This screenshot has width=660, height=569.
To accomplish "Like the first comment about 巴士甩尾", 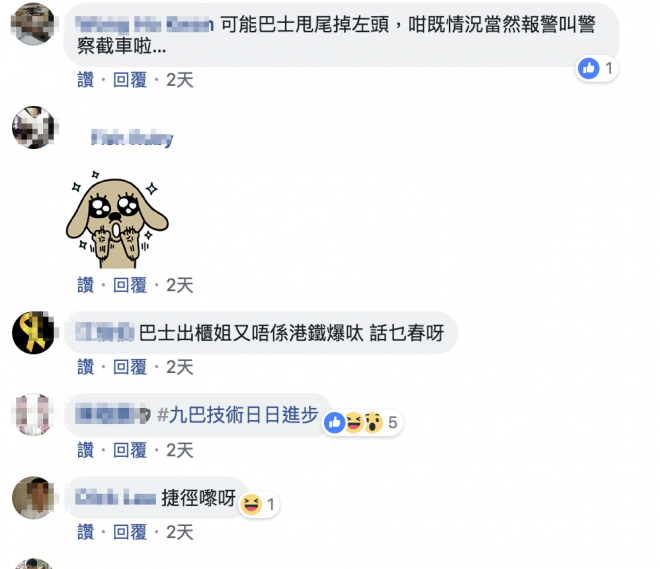I will (85, 80).
